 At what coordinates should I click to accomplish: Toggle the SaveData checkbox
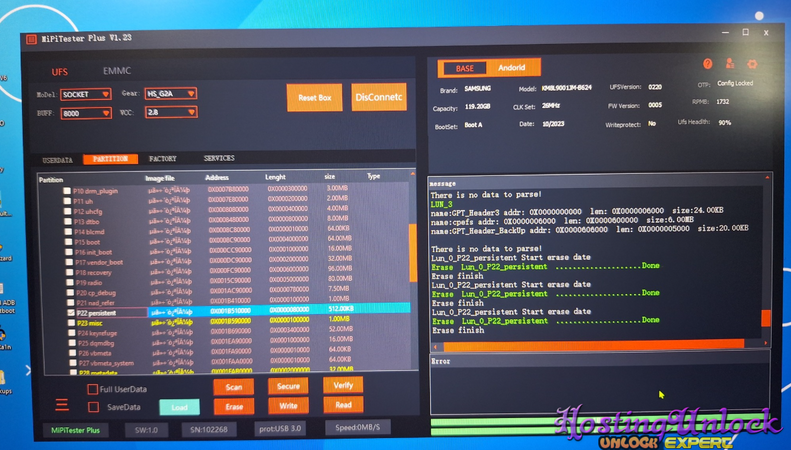point(93,407)
